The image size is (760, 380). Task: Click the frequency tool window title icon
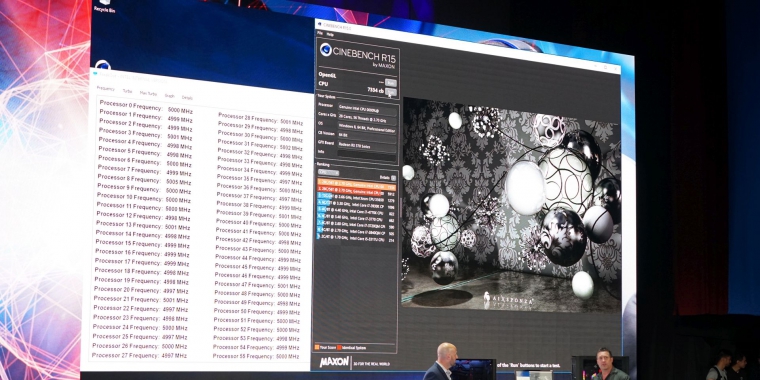tap(95, 74)
